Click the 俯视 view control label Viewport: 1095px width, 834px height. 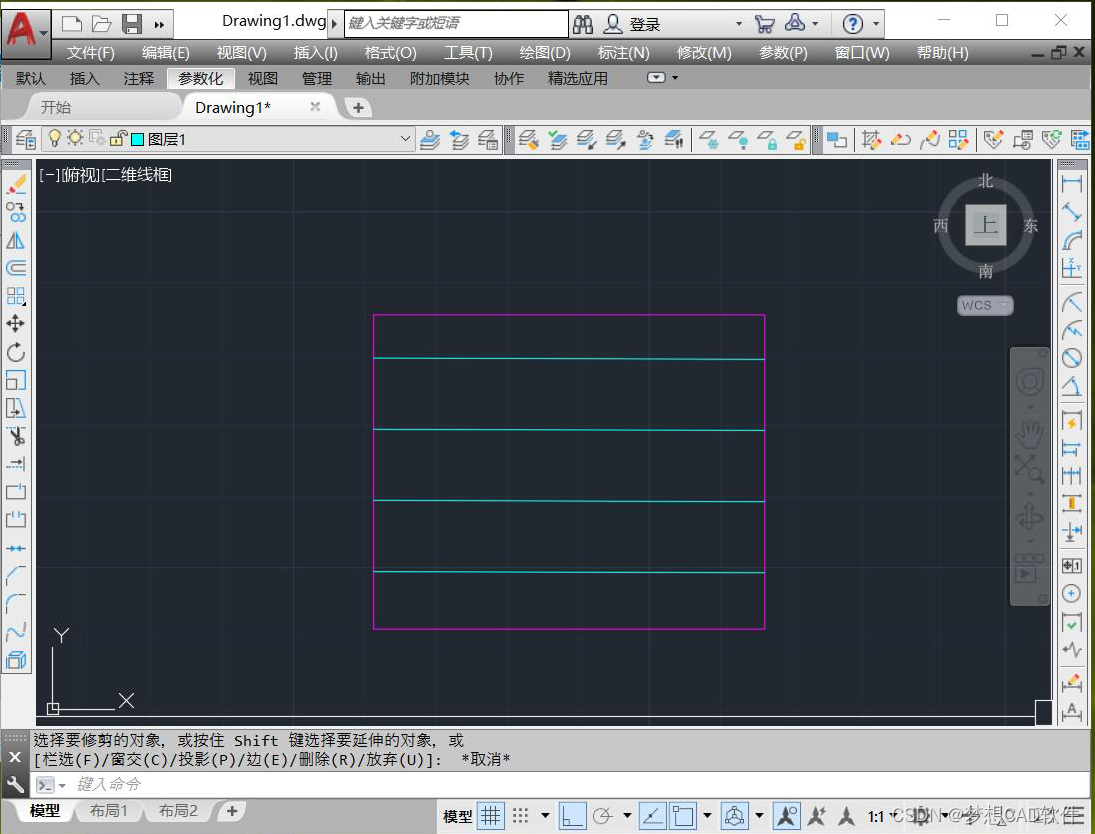tap(81, 175)
